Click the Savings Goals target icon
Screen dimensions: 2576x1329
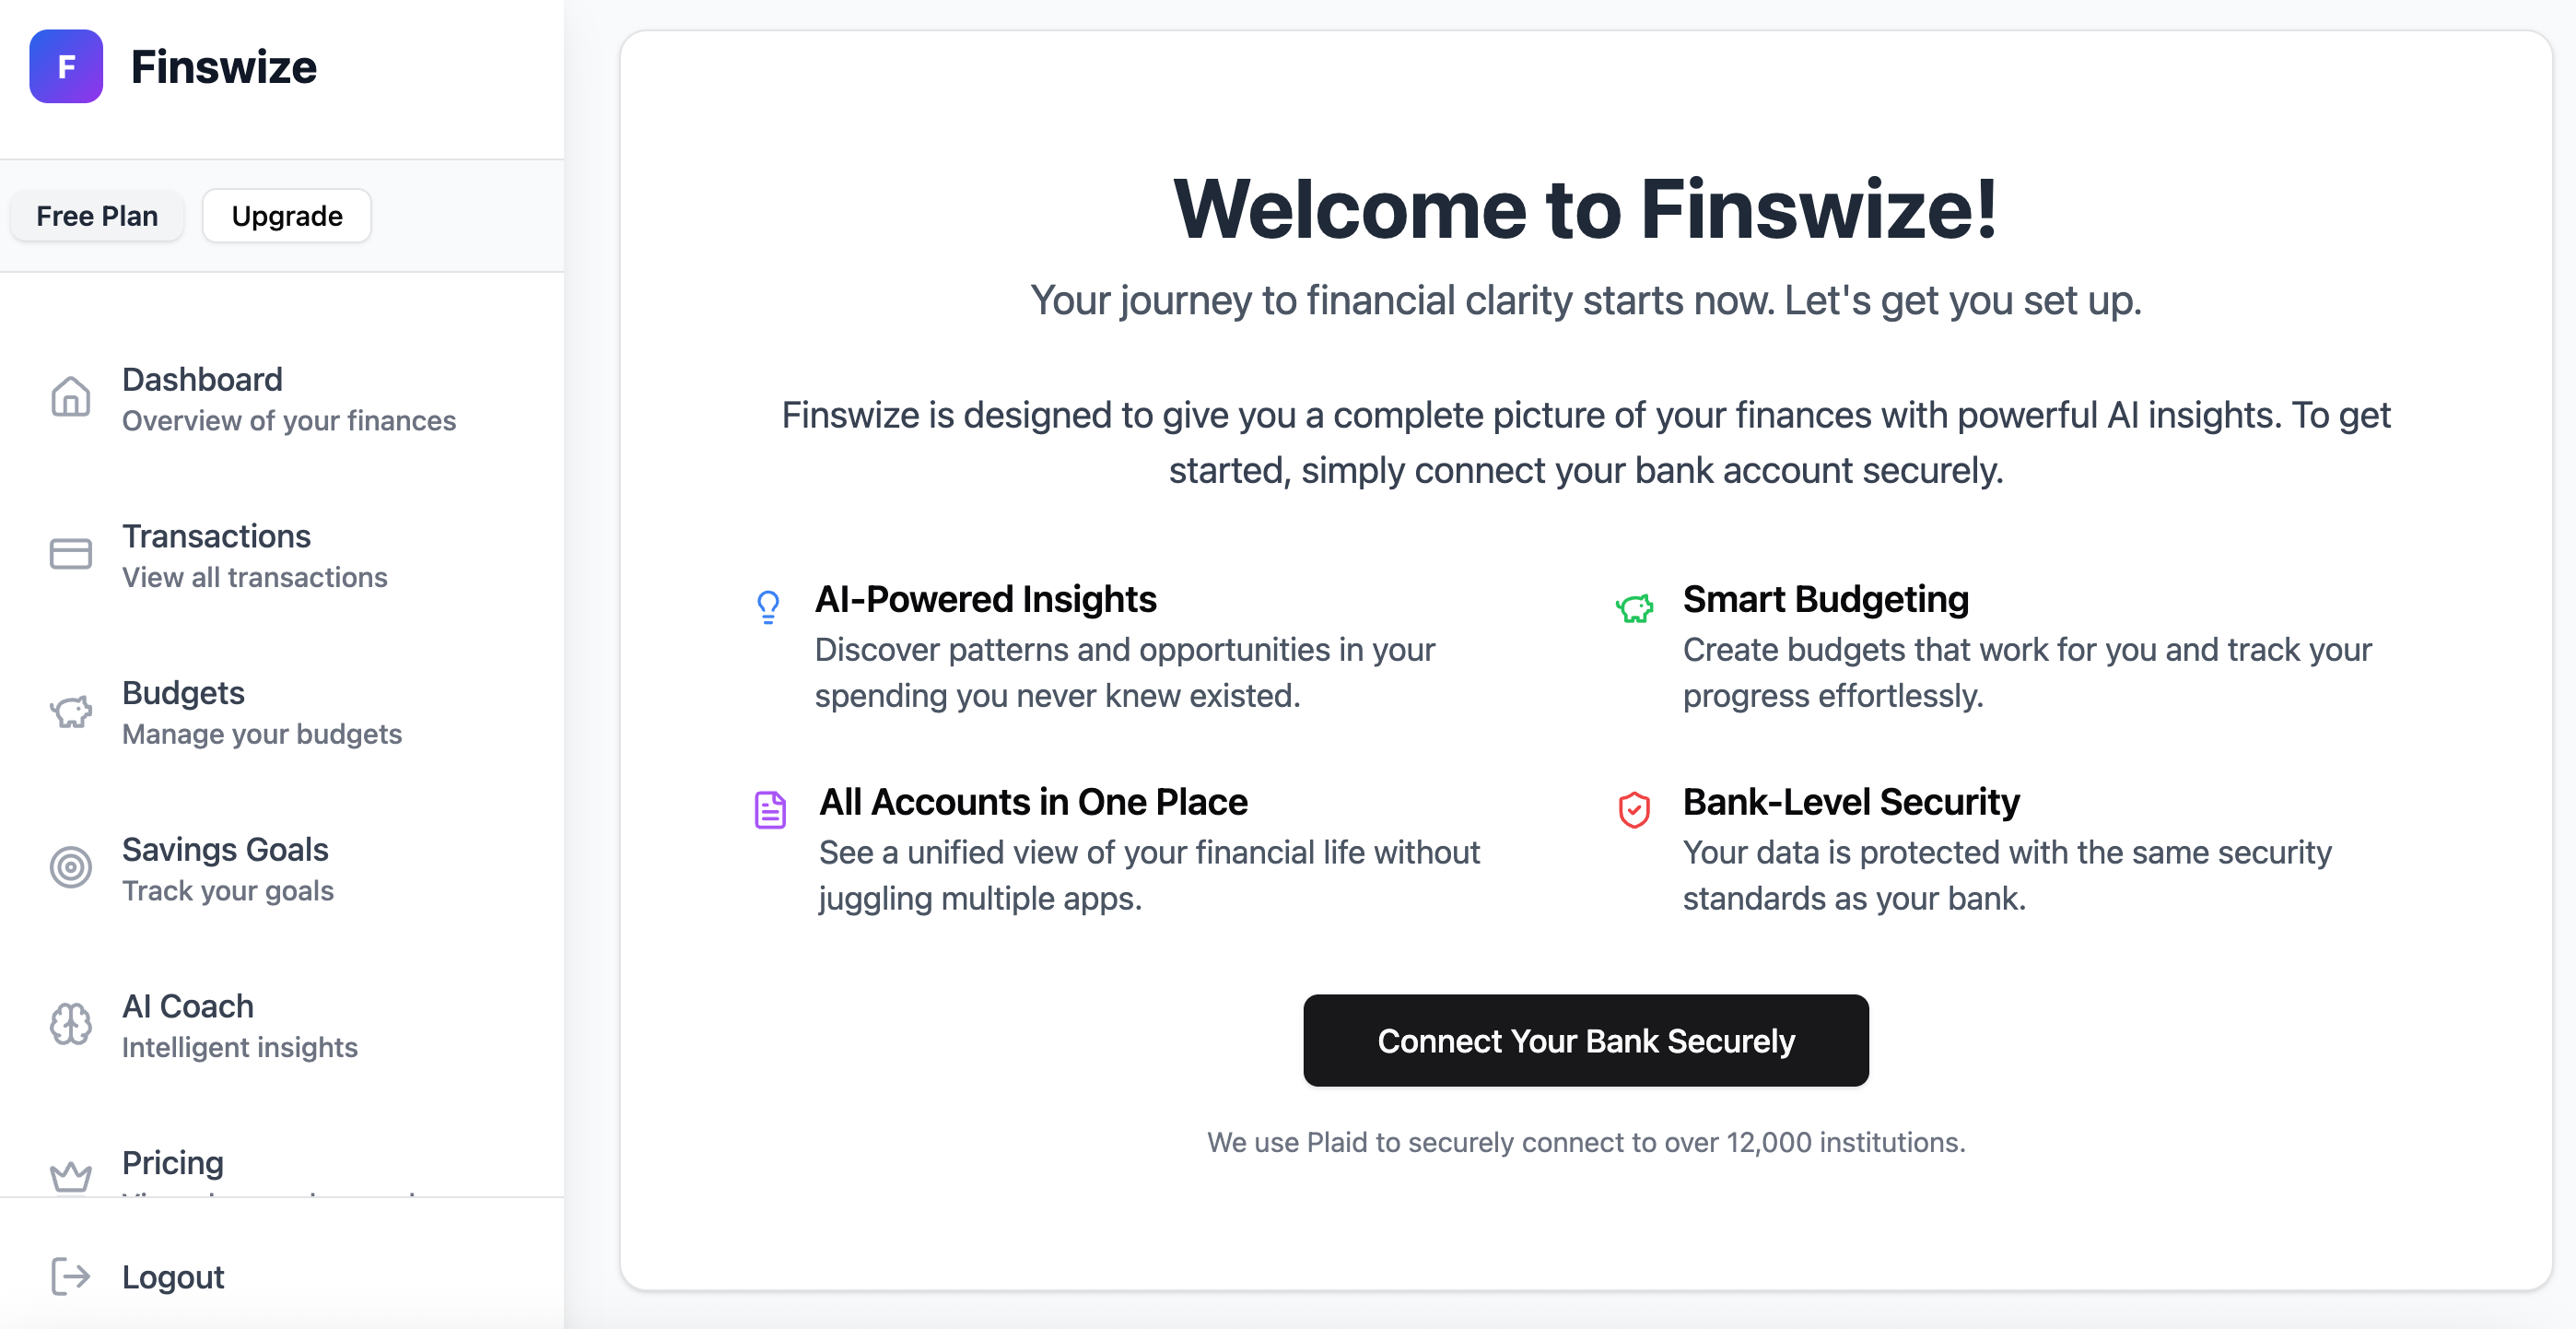(71, 867)
